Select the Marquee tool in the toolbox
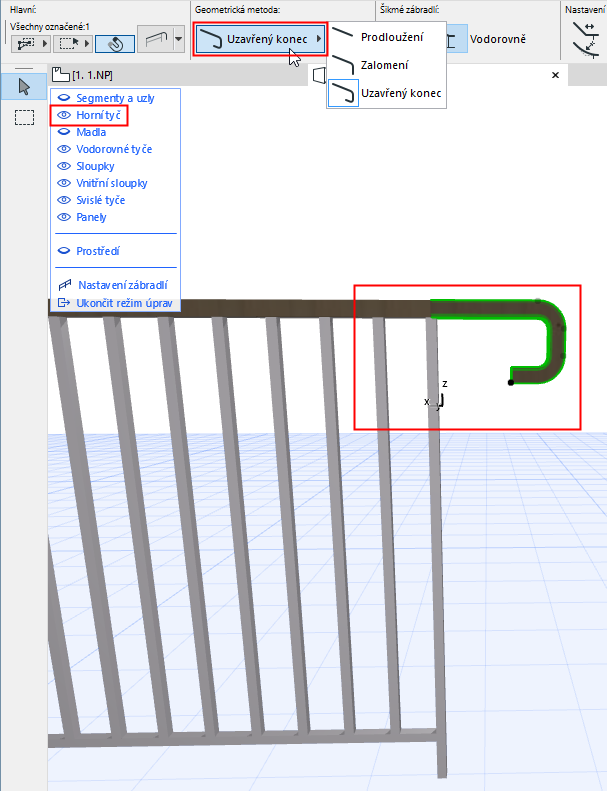 click(x=24, y=118)
